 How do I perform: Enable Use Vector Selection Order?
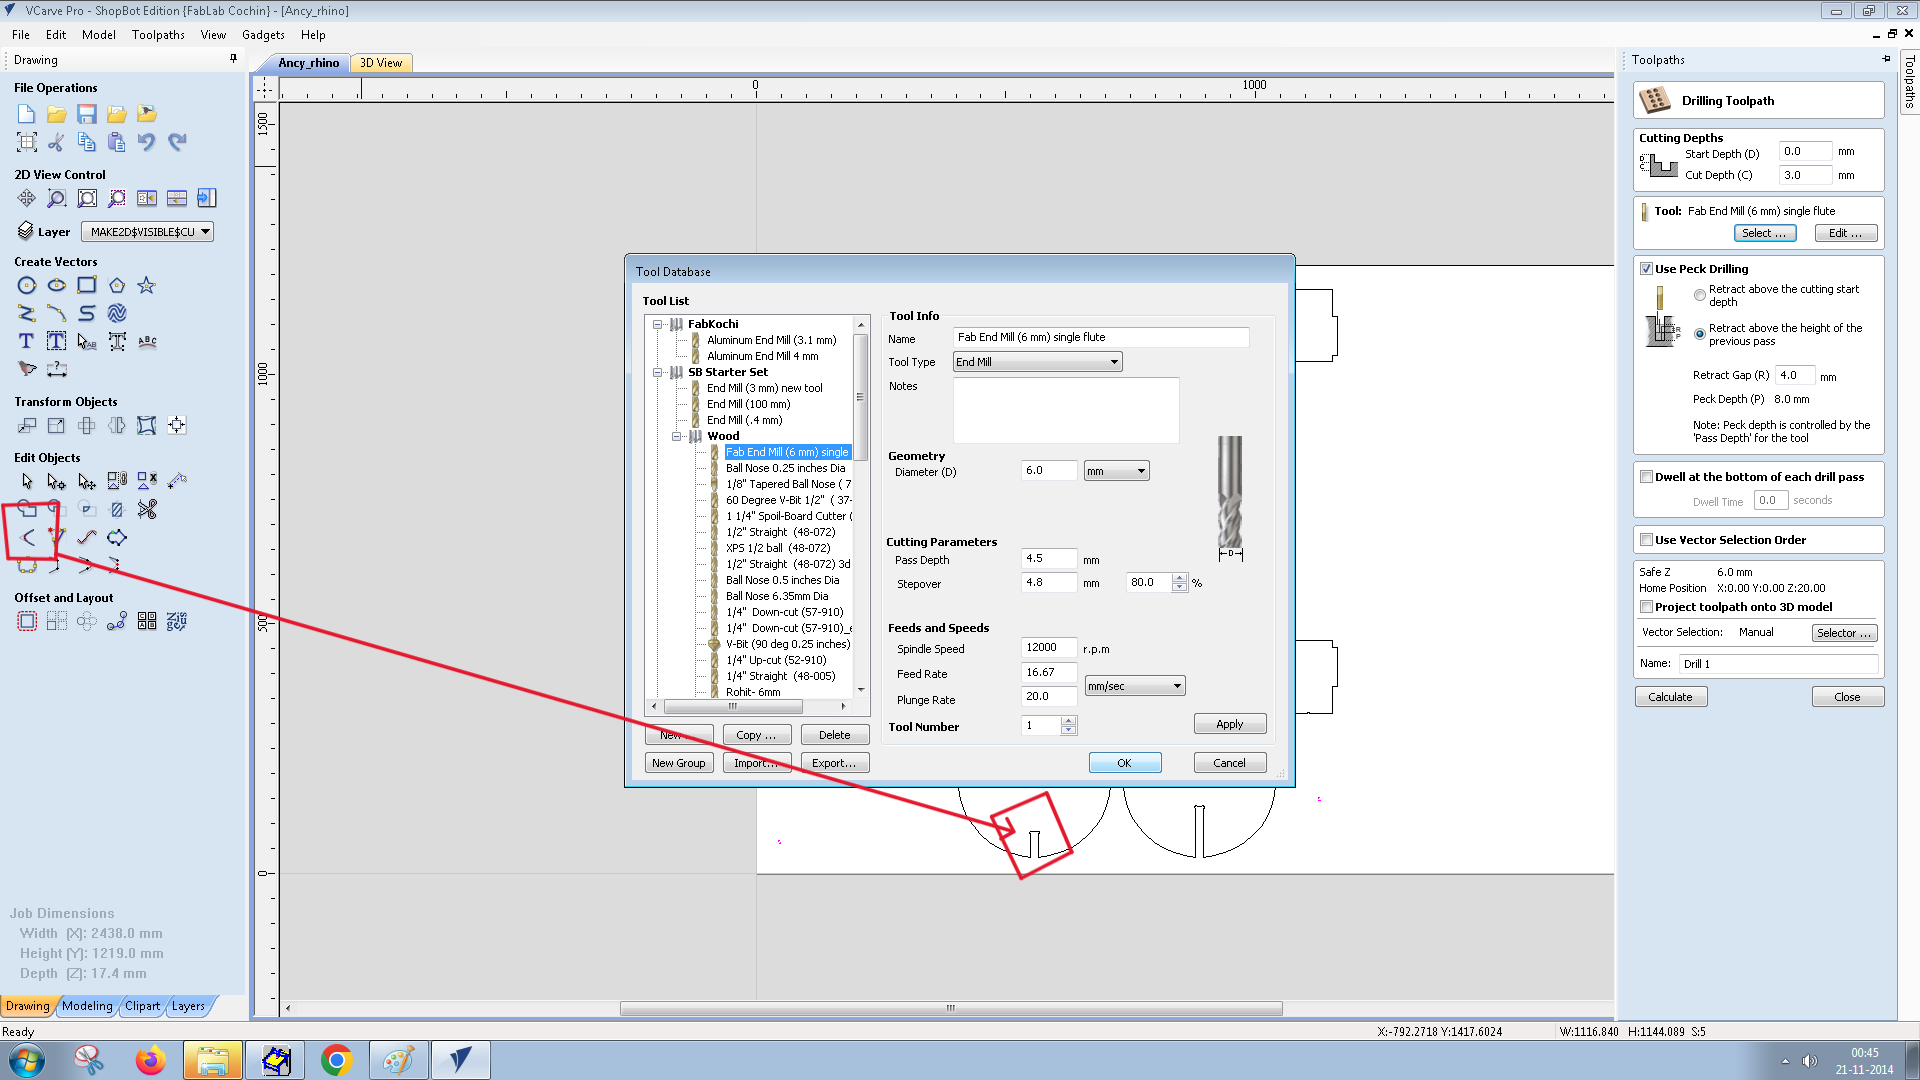1646,540
